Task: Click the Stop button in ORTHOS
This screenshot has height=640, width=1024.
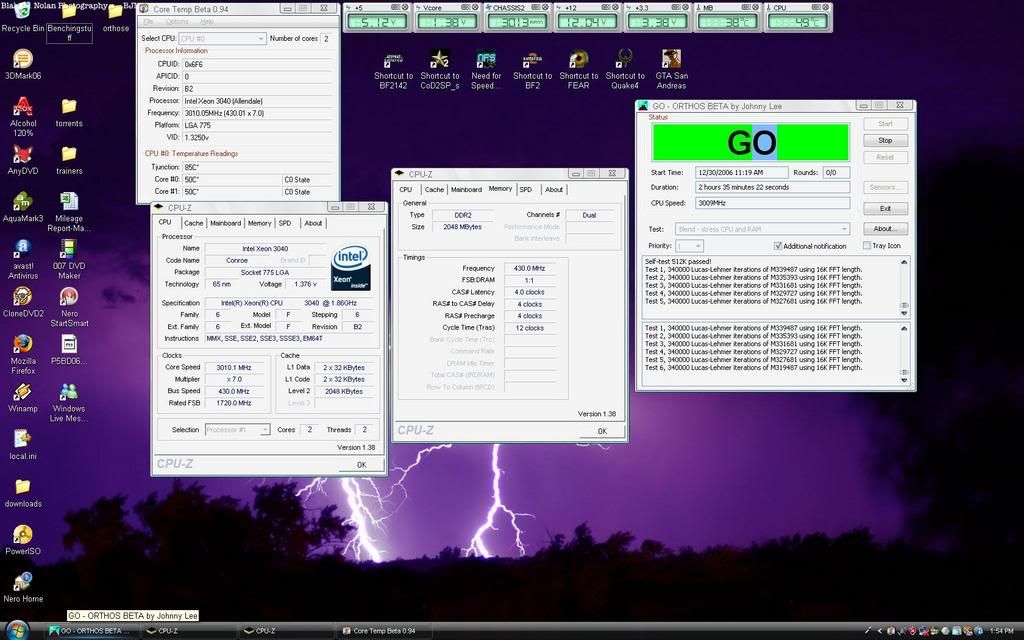Action: 886,140
